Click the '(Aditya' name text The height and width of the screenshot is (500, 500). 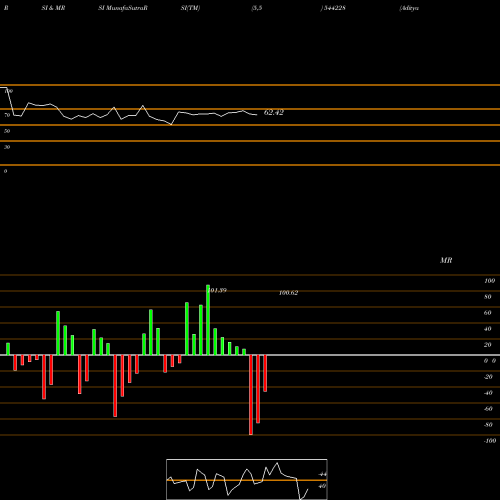(x=409, y=8)
